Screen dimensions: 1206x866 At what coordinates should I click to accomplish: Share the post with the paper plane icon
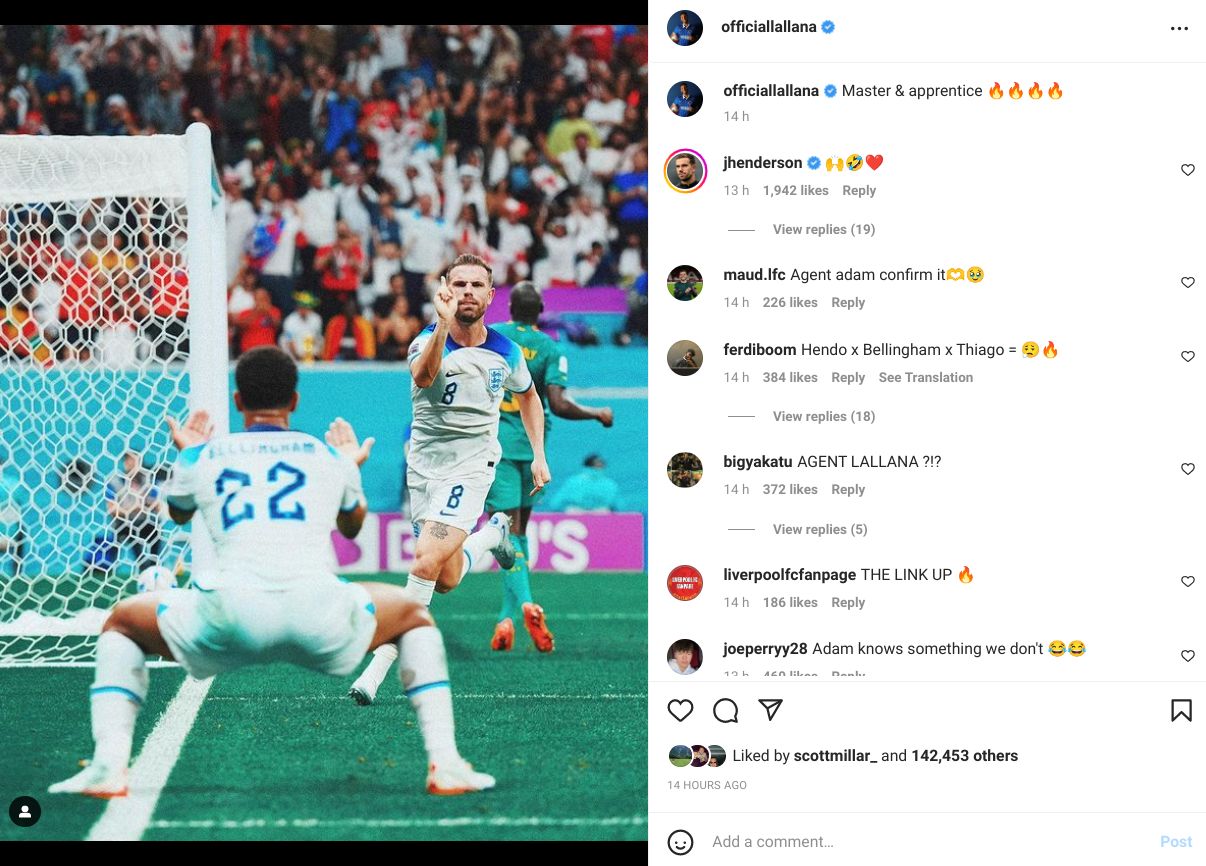tap(770, 710)
